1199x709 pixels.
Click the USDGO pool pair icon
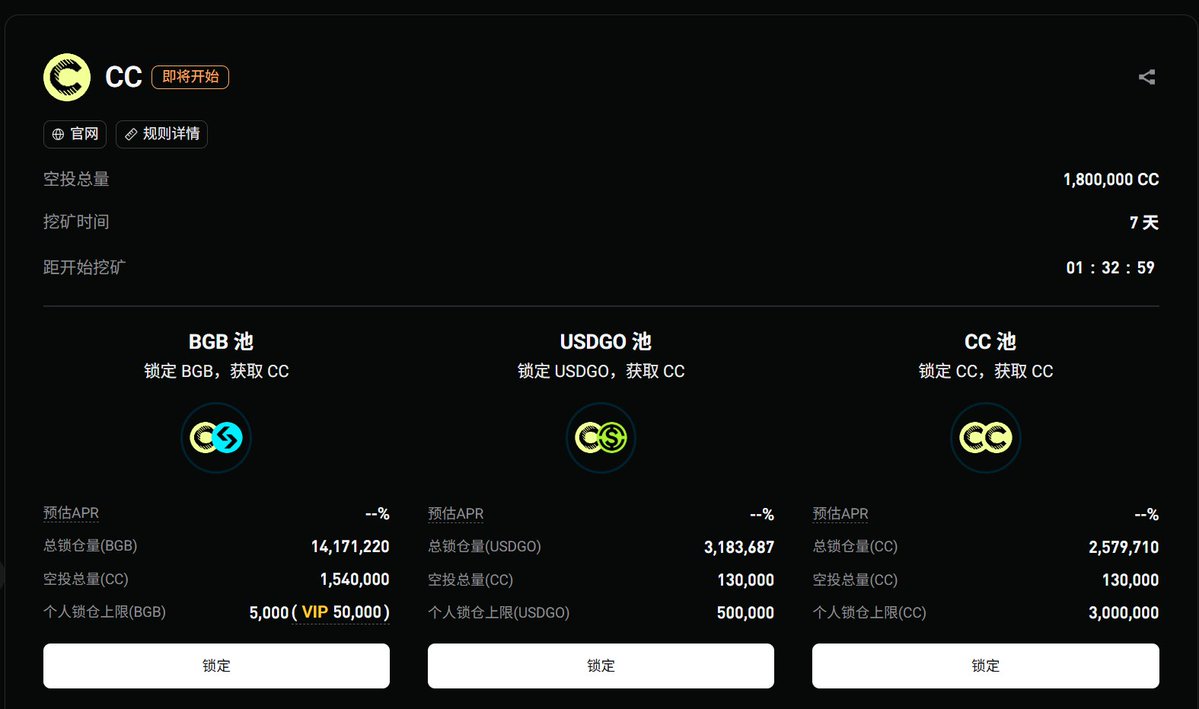click(x=601, y=437)
